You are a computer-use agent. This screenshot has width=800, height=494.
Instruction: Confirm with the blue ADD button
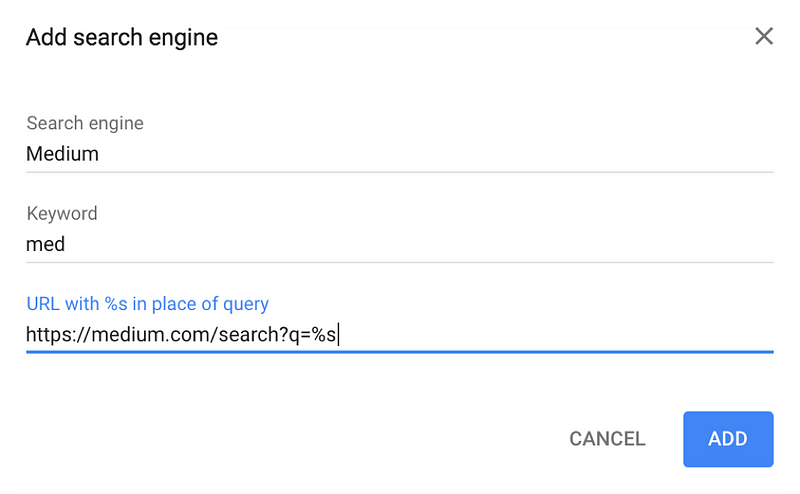pyautogui.click(x=728, y=439)
